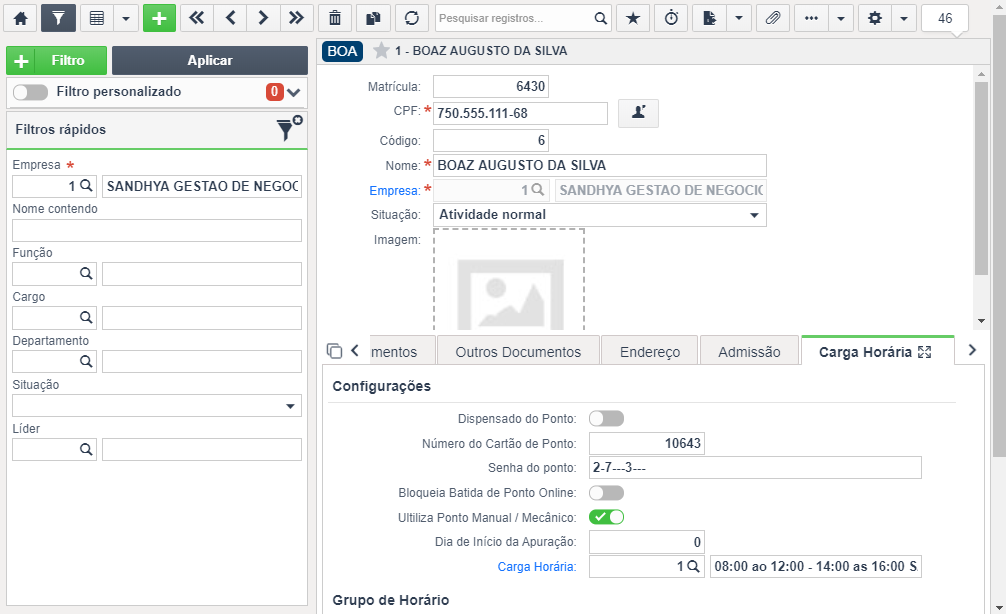Open the Função lookup search icon
The image size is (1006, 614).
tap(86, 273)
